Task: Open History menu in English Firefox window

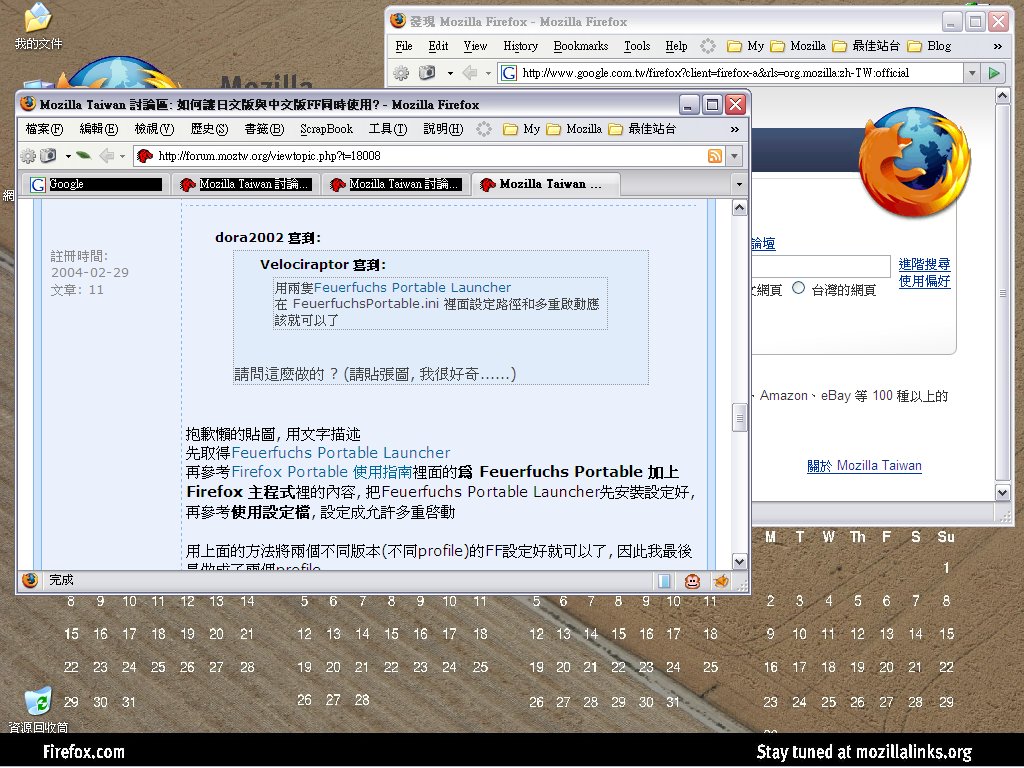Action: click(x=520, y=46)
